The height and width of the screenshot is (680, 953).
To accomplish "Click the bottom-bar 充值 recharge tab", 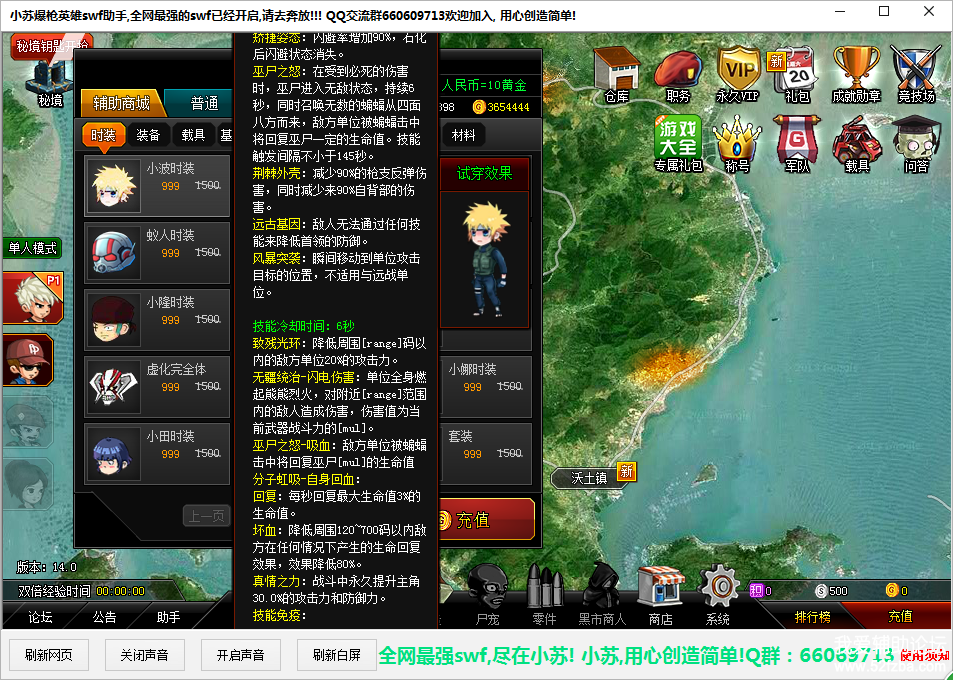I will pyautogui.click(x=900, y=617).
